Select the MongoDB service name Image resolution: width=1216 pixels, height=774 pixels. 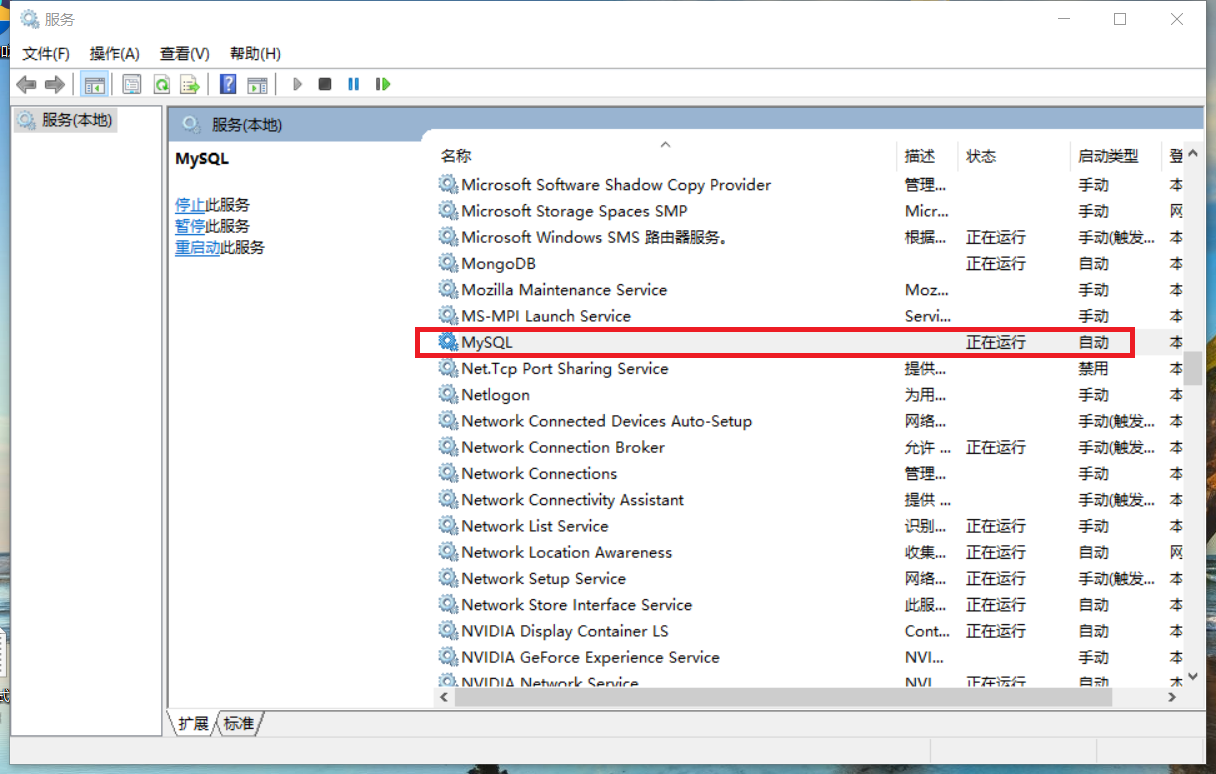(x=499, y=263)
